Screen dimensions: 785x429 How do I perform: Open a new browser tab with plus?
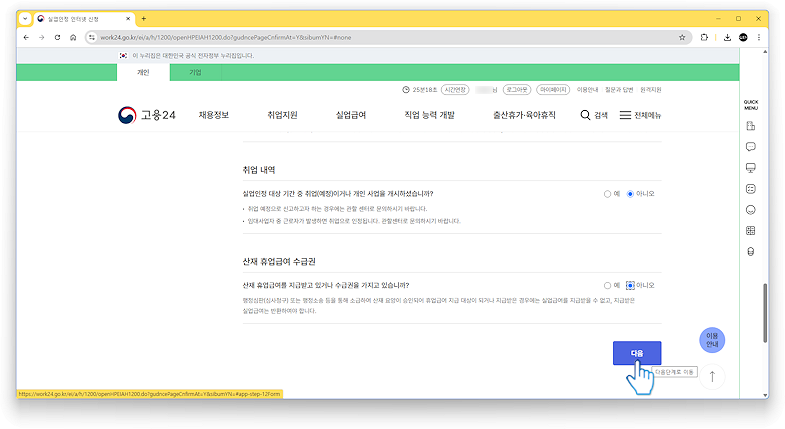[x=144, y=19]
